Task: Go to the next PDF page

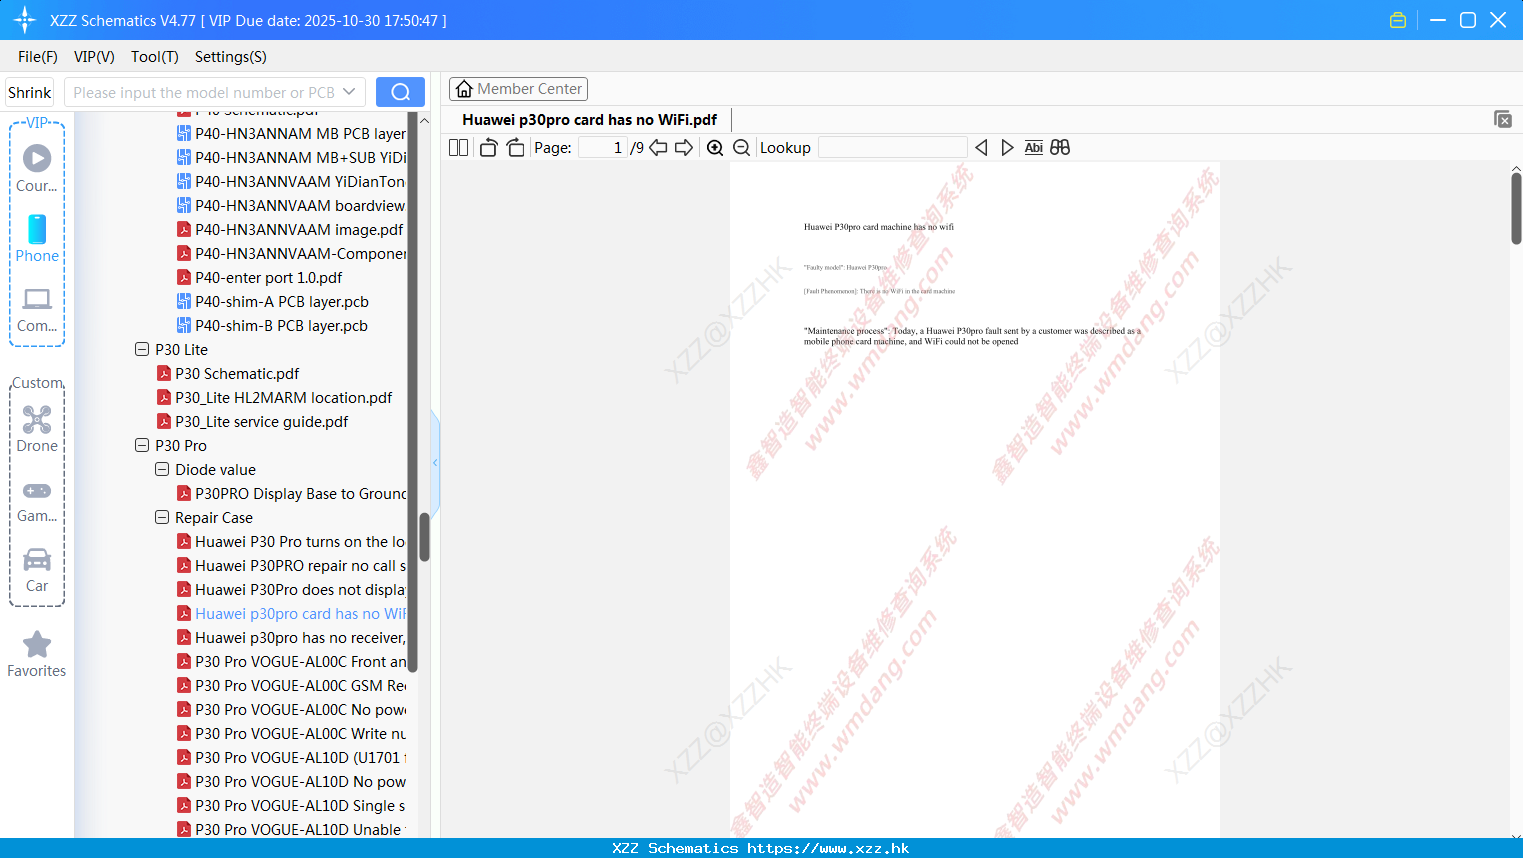Action: pyautogui.click(x=684, y=148)
